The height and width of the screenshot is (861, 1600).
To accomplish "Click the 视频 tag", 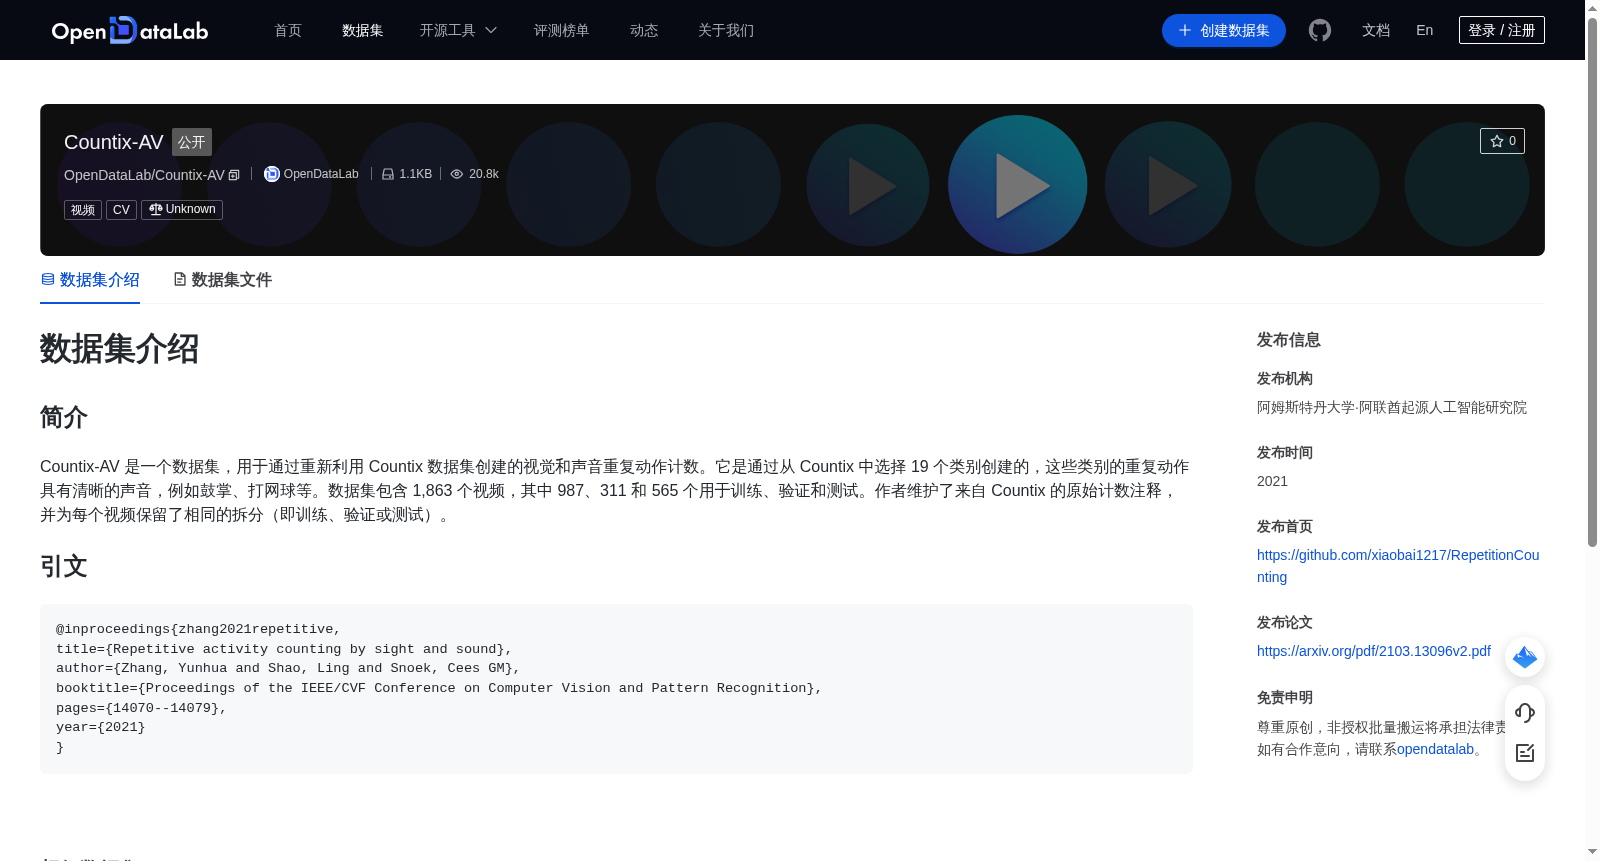I will 83,210.
